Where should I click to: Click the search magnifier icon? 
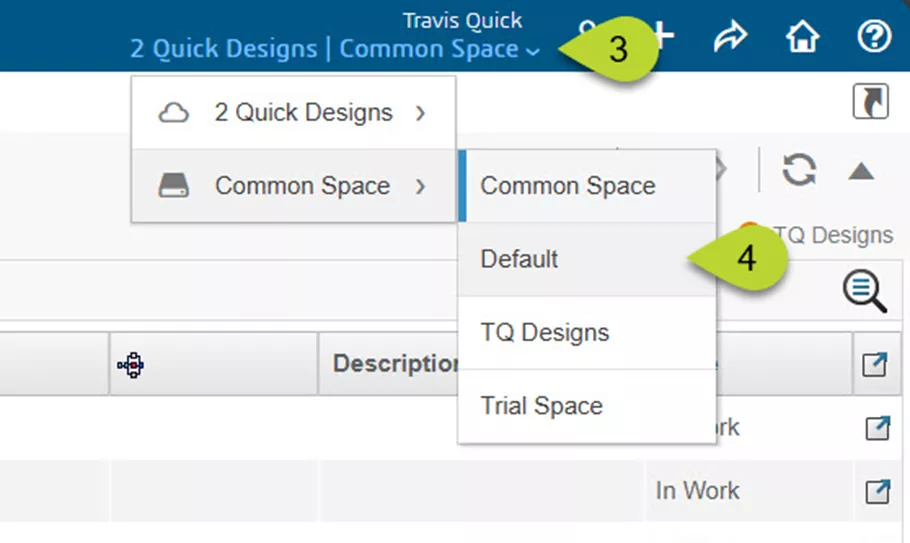coord(864,291)
